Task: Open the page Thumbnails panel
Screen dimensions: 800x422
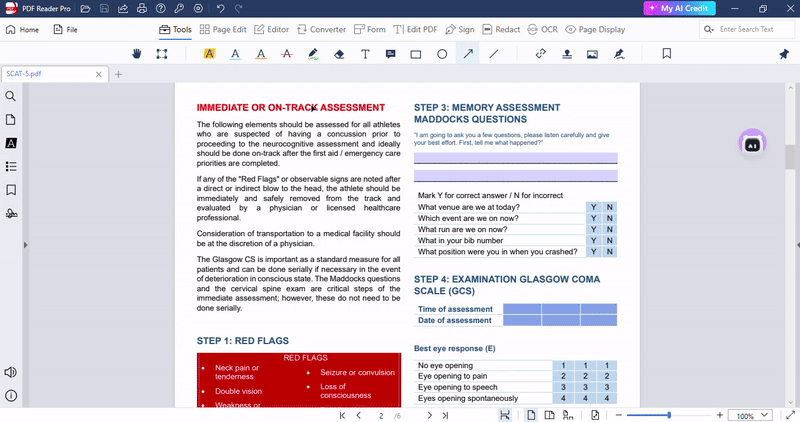Action: pyautogui.click(x=10, y=119)
